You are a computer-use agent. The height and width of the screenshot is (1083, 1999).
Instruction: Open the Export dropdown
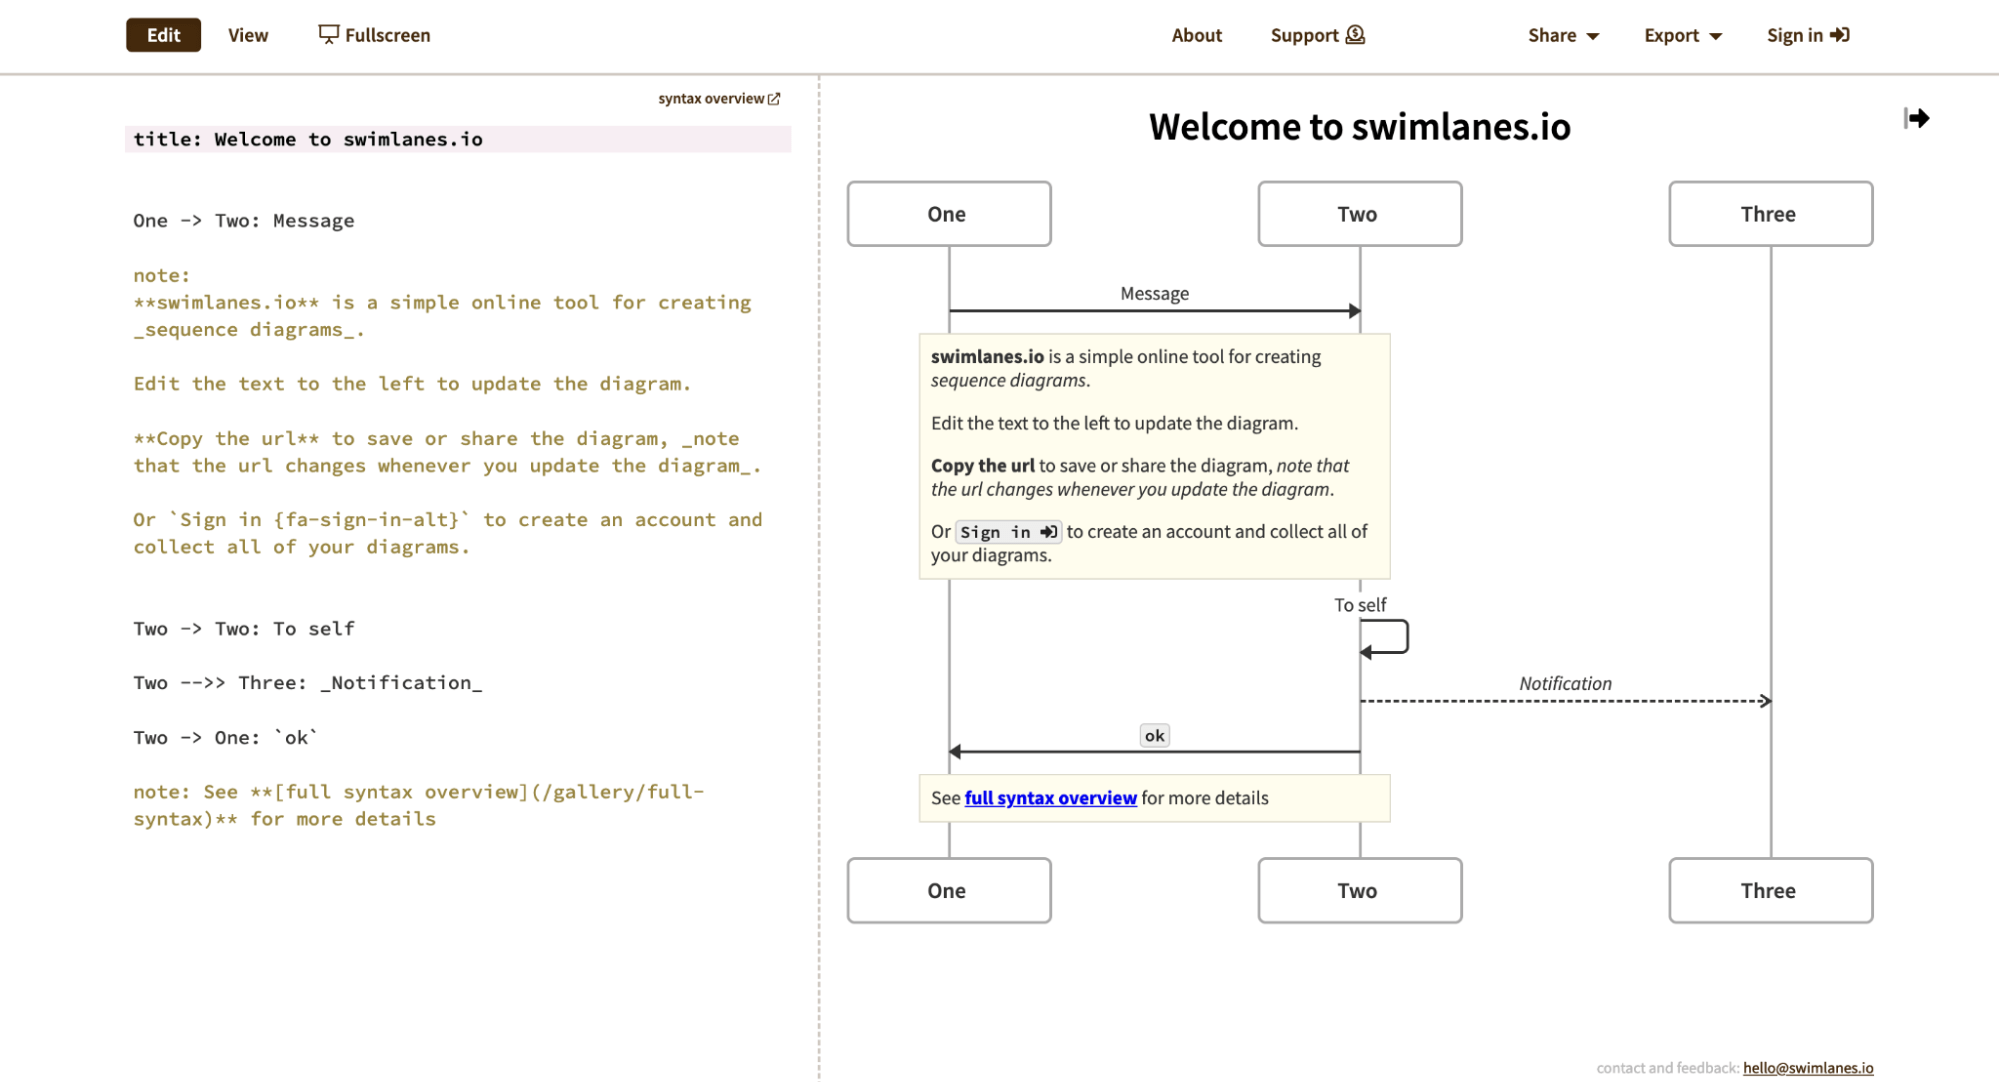(1682, 35)
